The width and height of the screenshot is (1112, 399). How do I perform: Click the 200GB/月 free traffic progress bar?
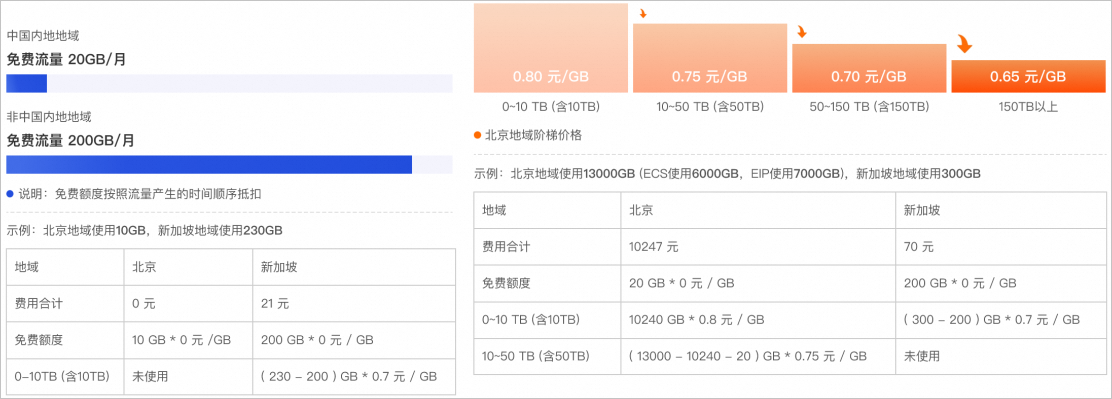coord(229,164)
